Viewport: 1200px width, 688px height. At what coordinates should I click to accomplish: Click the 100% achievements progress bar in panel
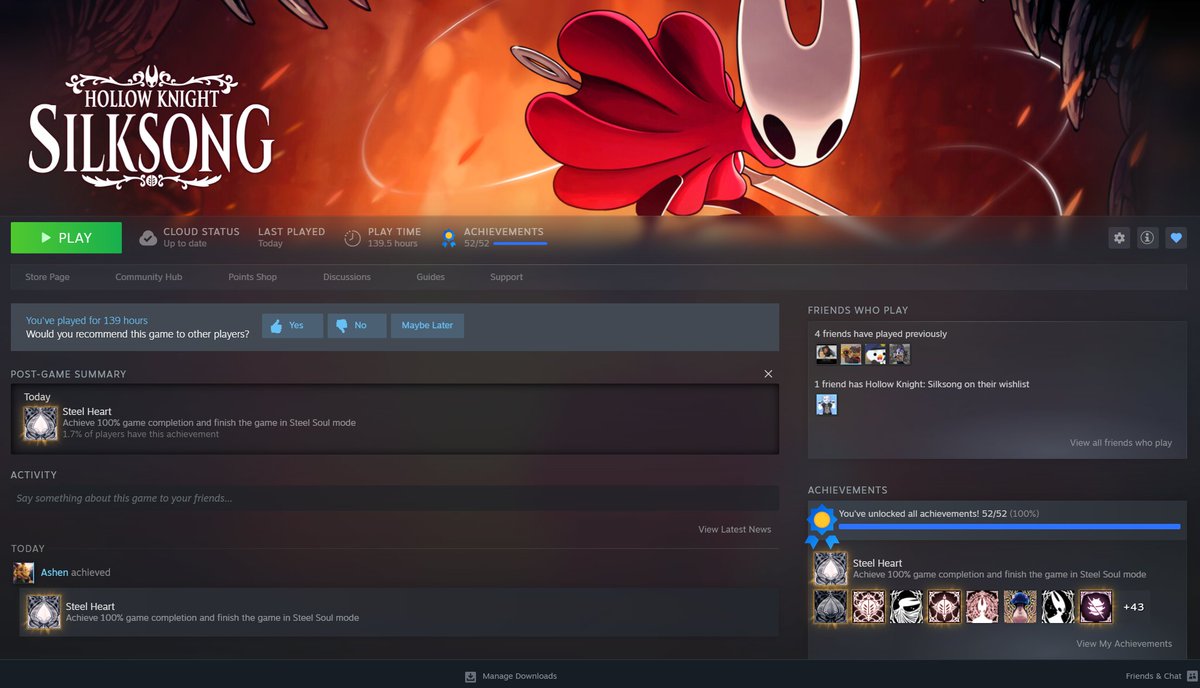[x=1009, y=526]
